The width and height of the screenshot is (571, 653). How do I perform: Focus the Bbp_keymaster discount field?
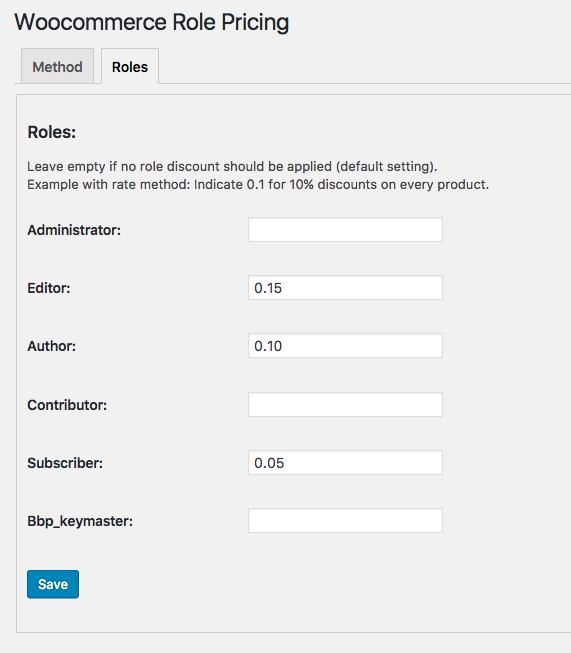(x=345, y=521)
